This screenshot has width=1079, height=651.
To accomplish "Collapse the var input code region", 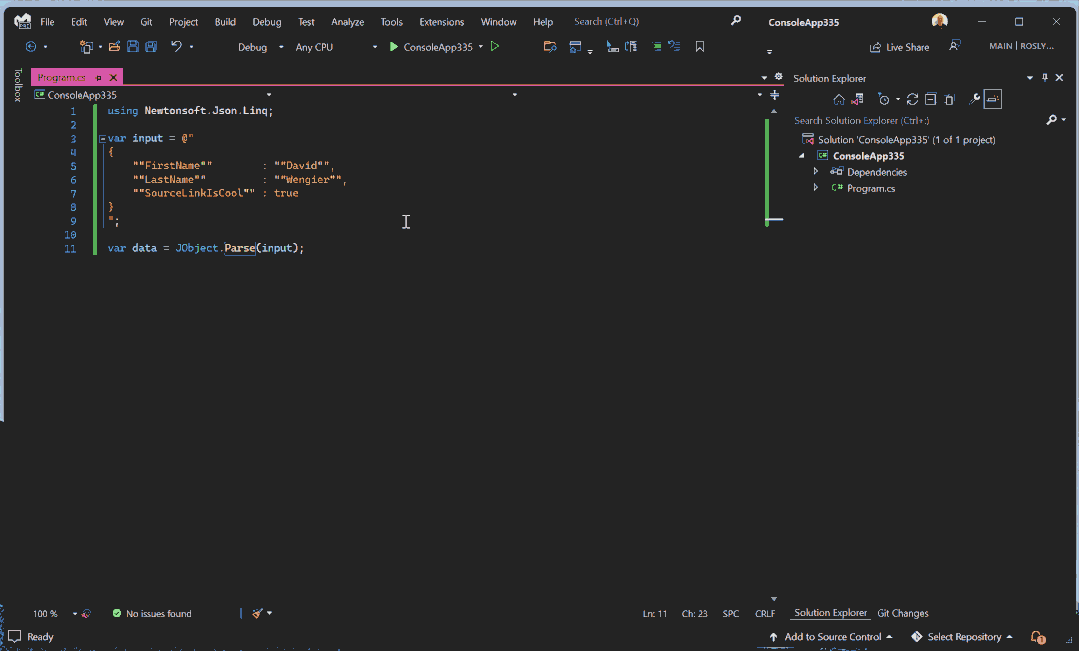I will click(x=102, y=138).
